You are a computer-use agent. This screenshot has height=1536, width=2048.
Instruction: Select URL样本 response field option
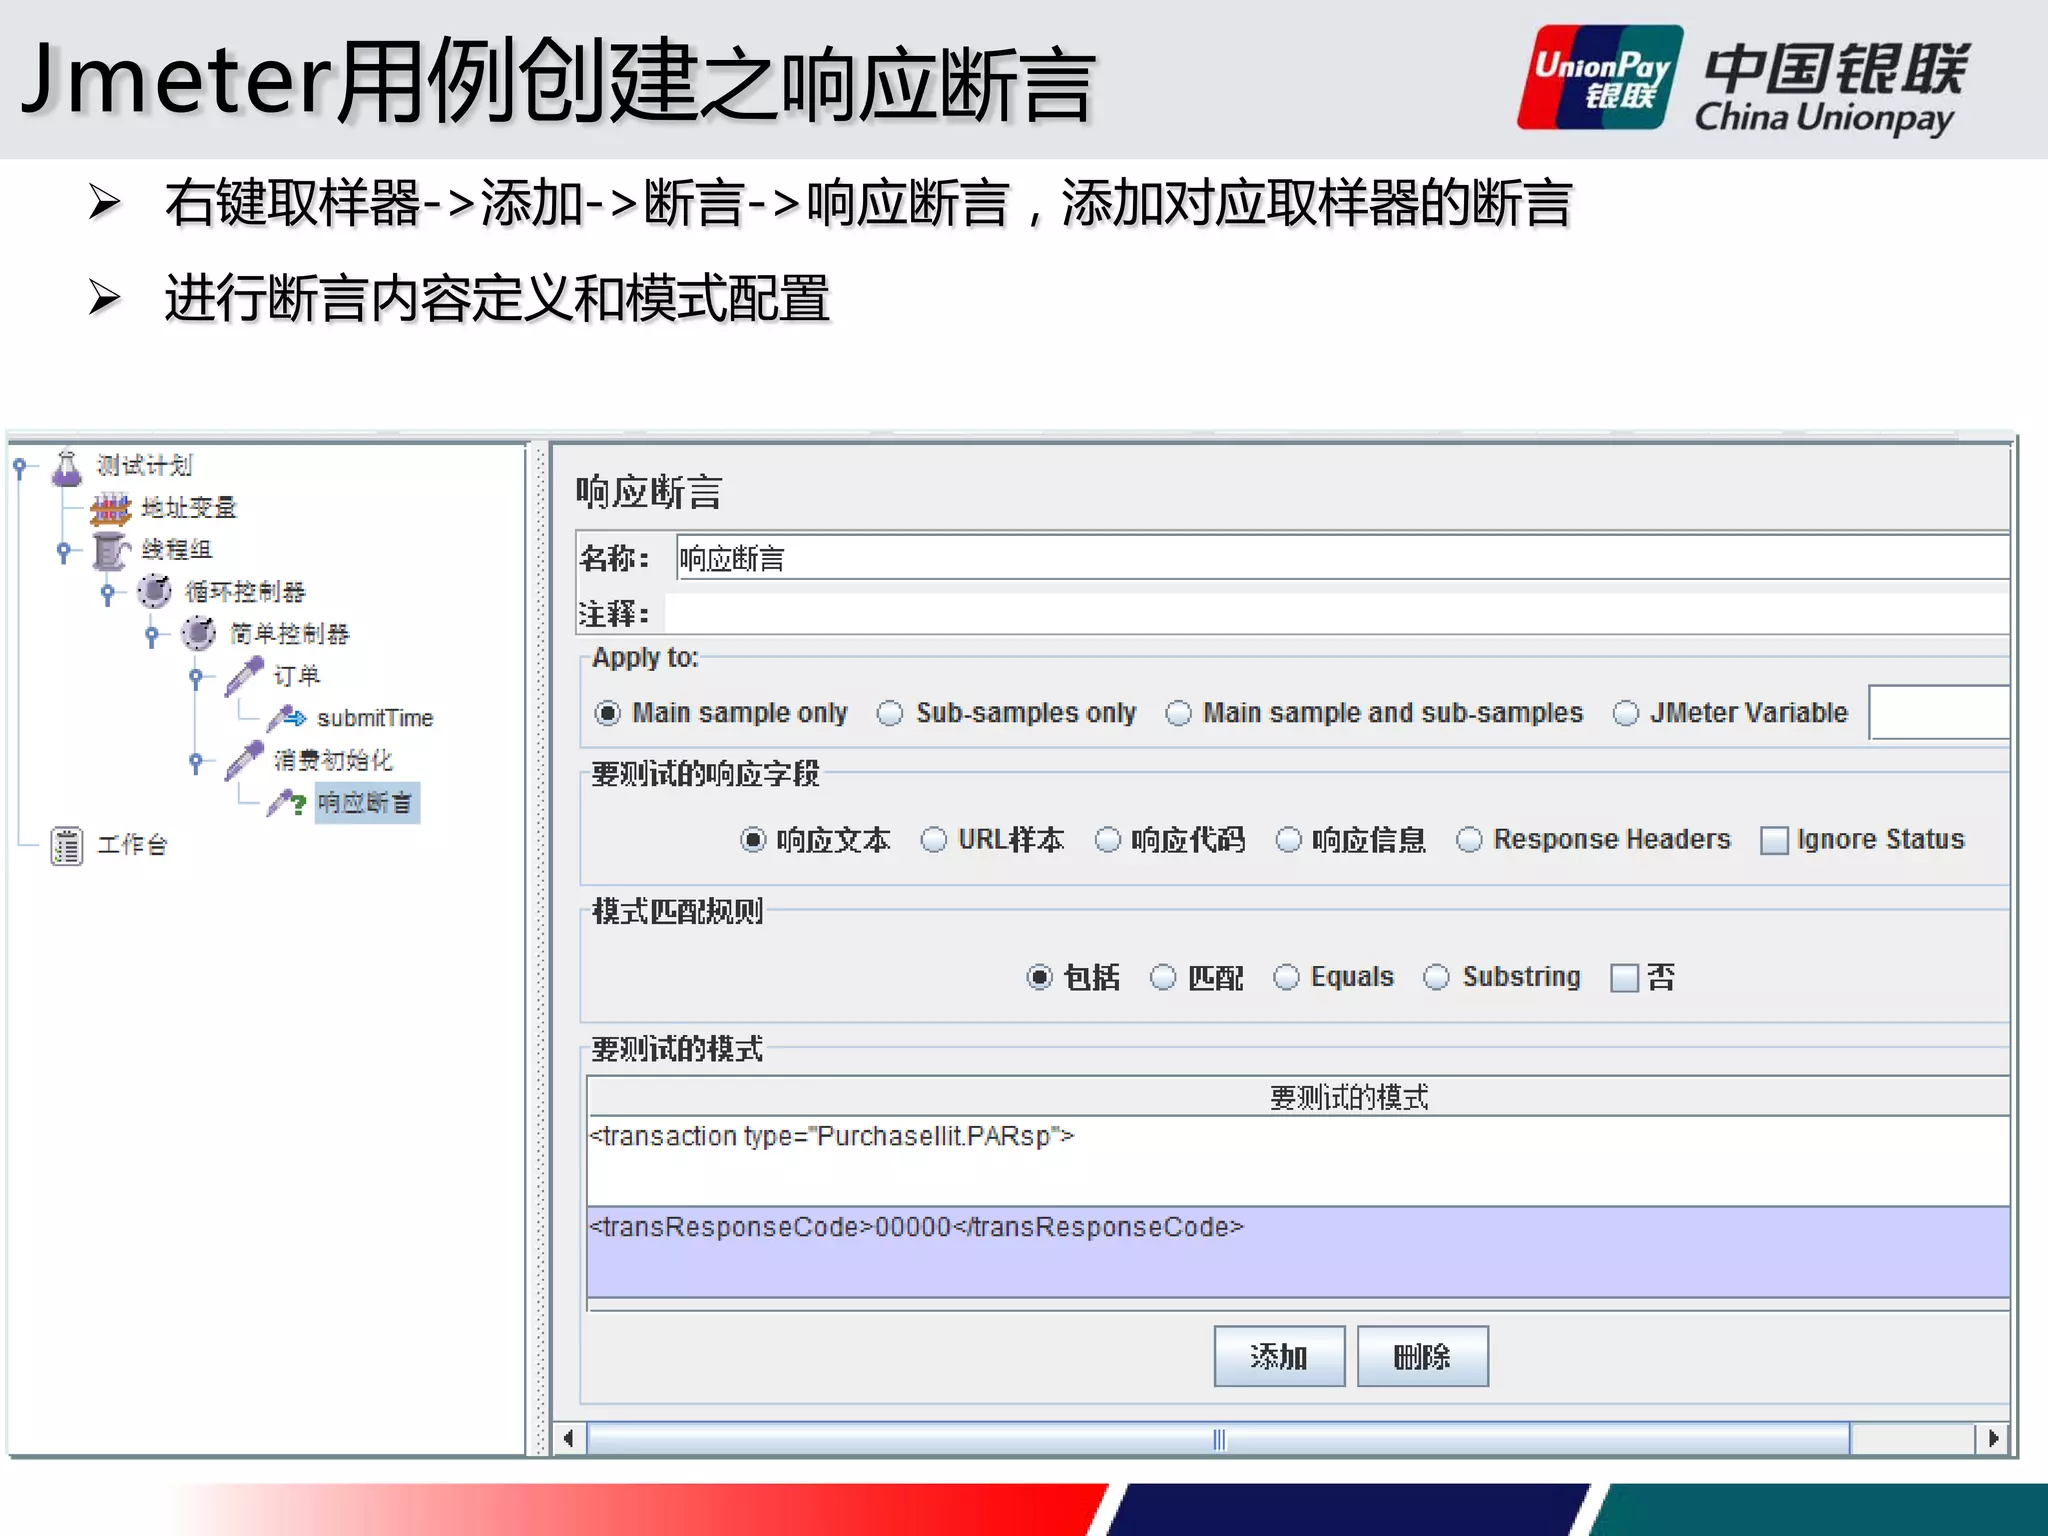934,840
